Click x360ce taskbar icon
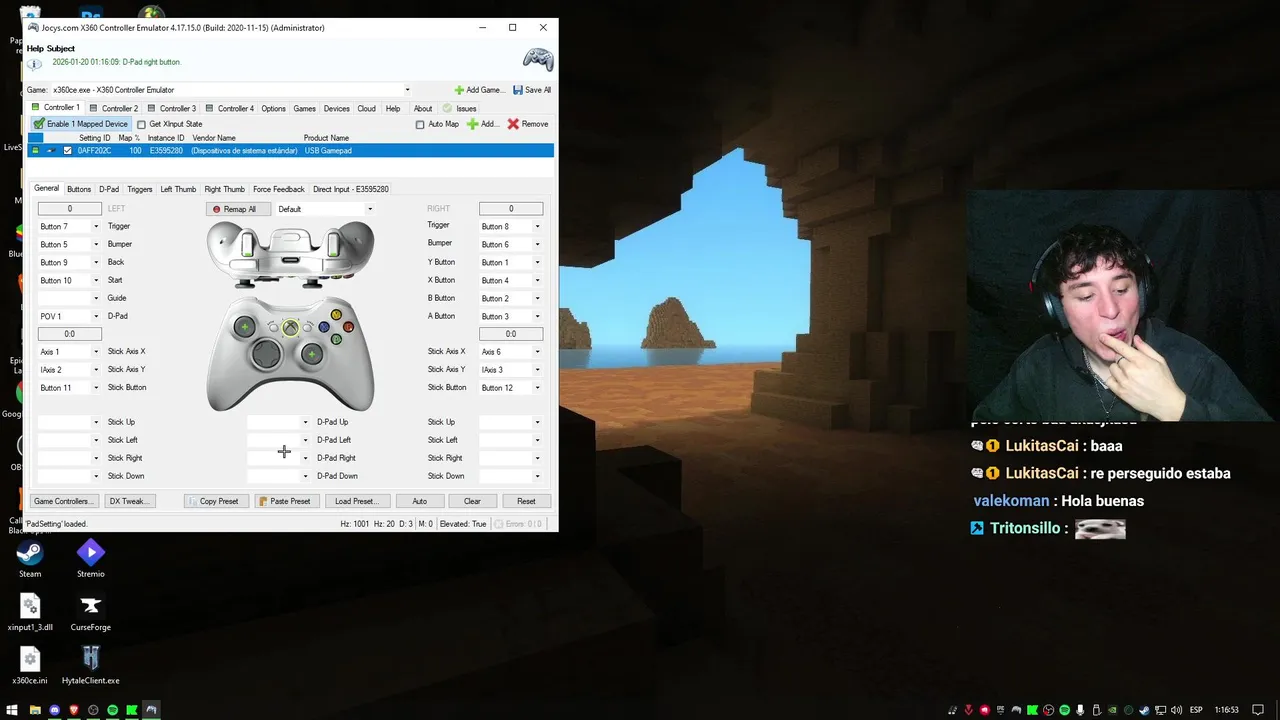Viewport: 1280px width, 720px height. pos(151,710)
